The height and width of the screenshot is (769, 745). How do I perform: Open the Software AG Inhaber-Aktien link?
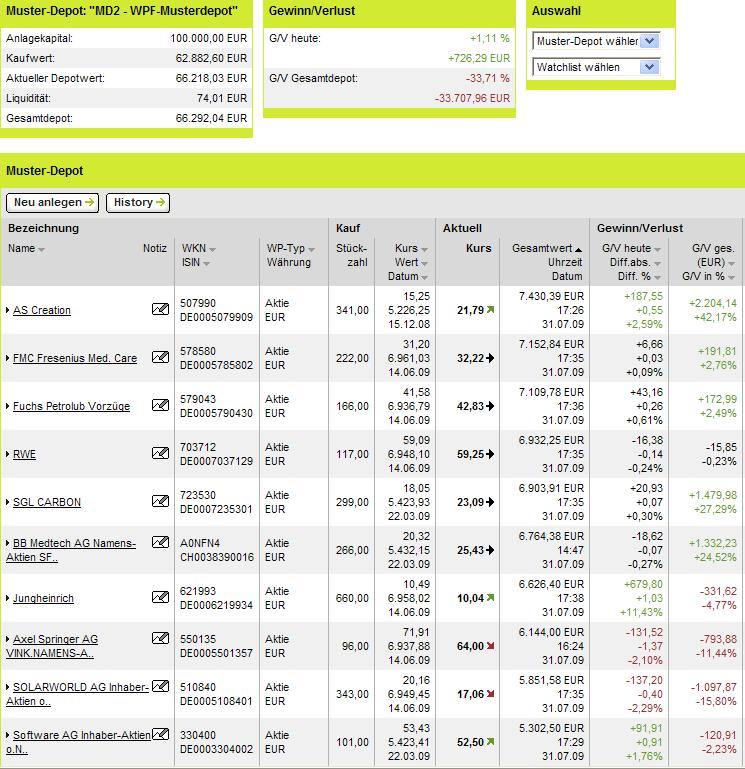tap(78, 742)
